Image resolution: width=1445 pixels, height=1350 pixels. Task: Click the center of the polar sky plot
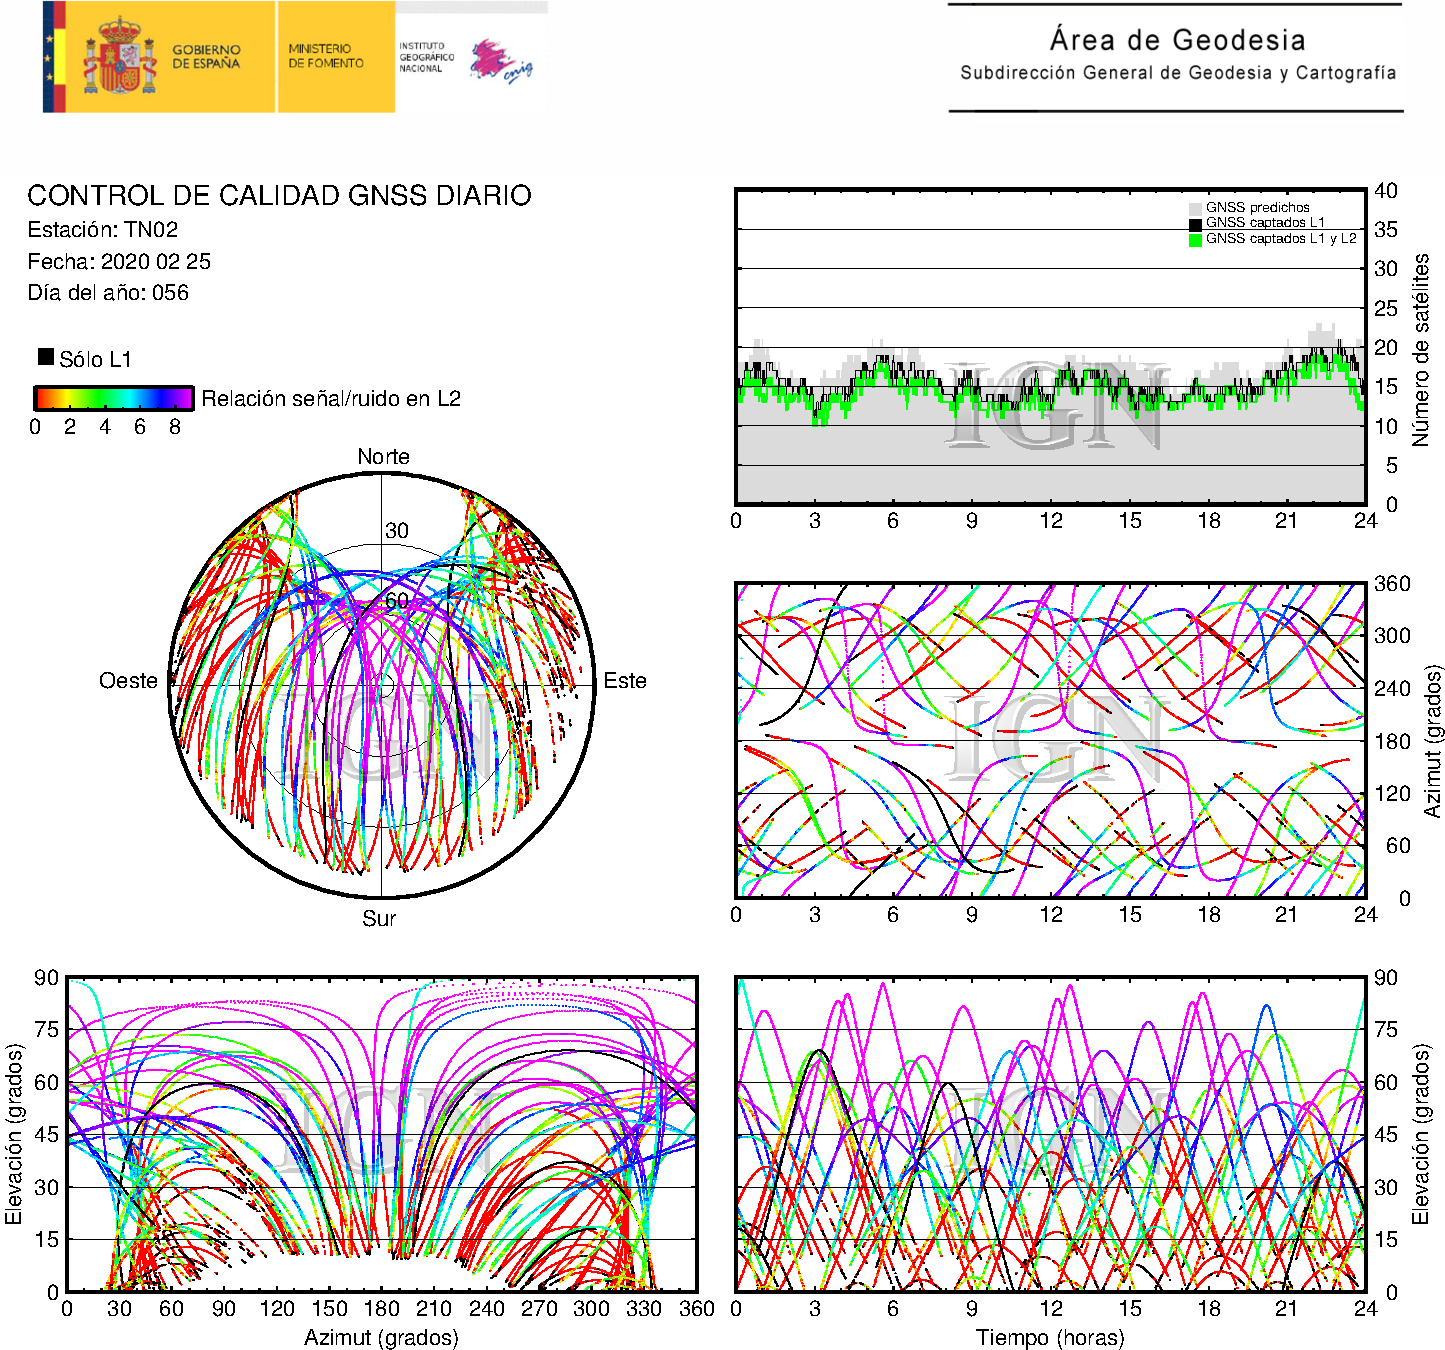[x=382, y=686]
